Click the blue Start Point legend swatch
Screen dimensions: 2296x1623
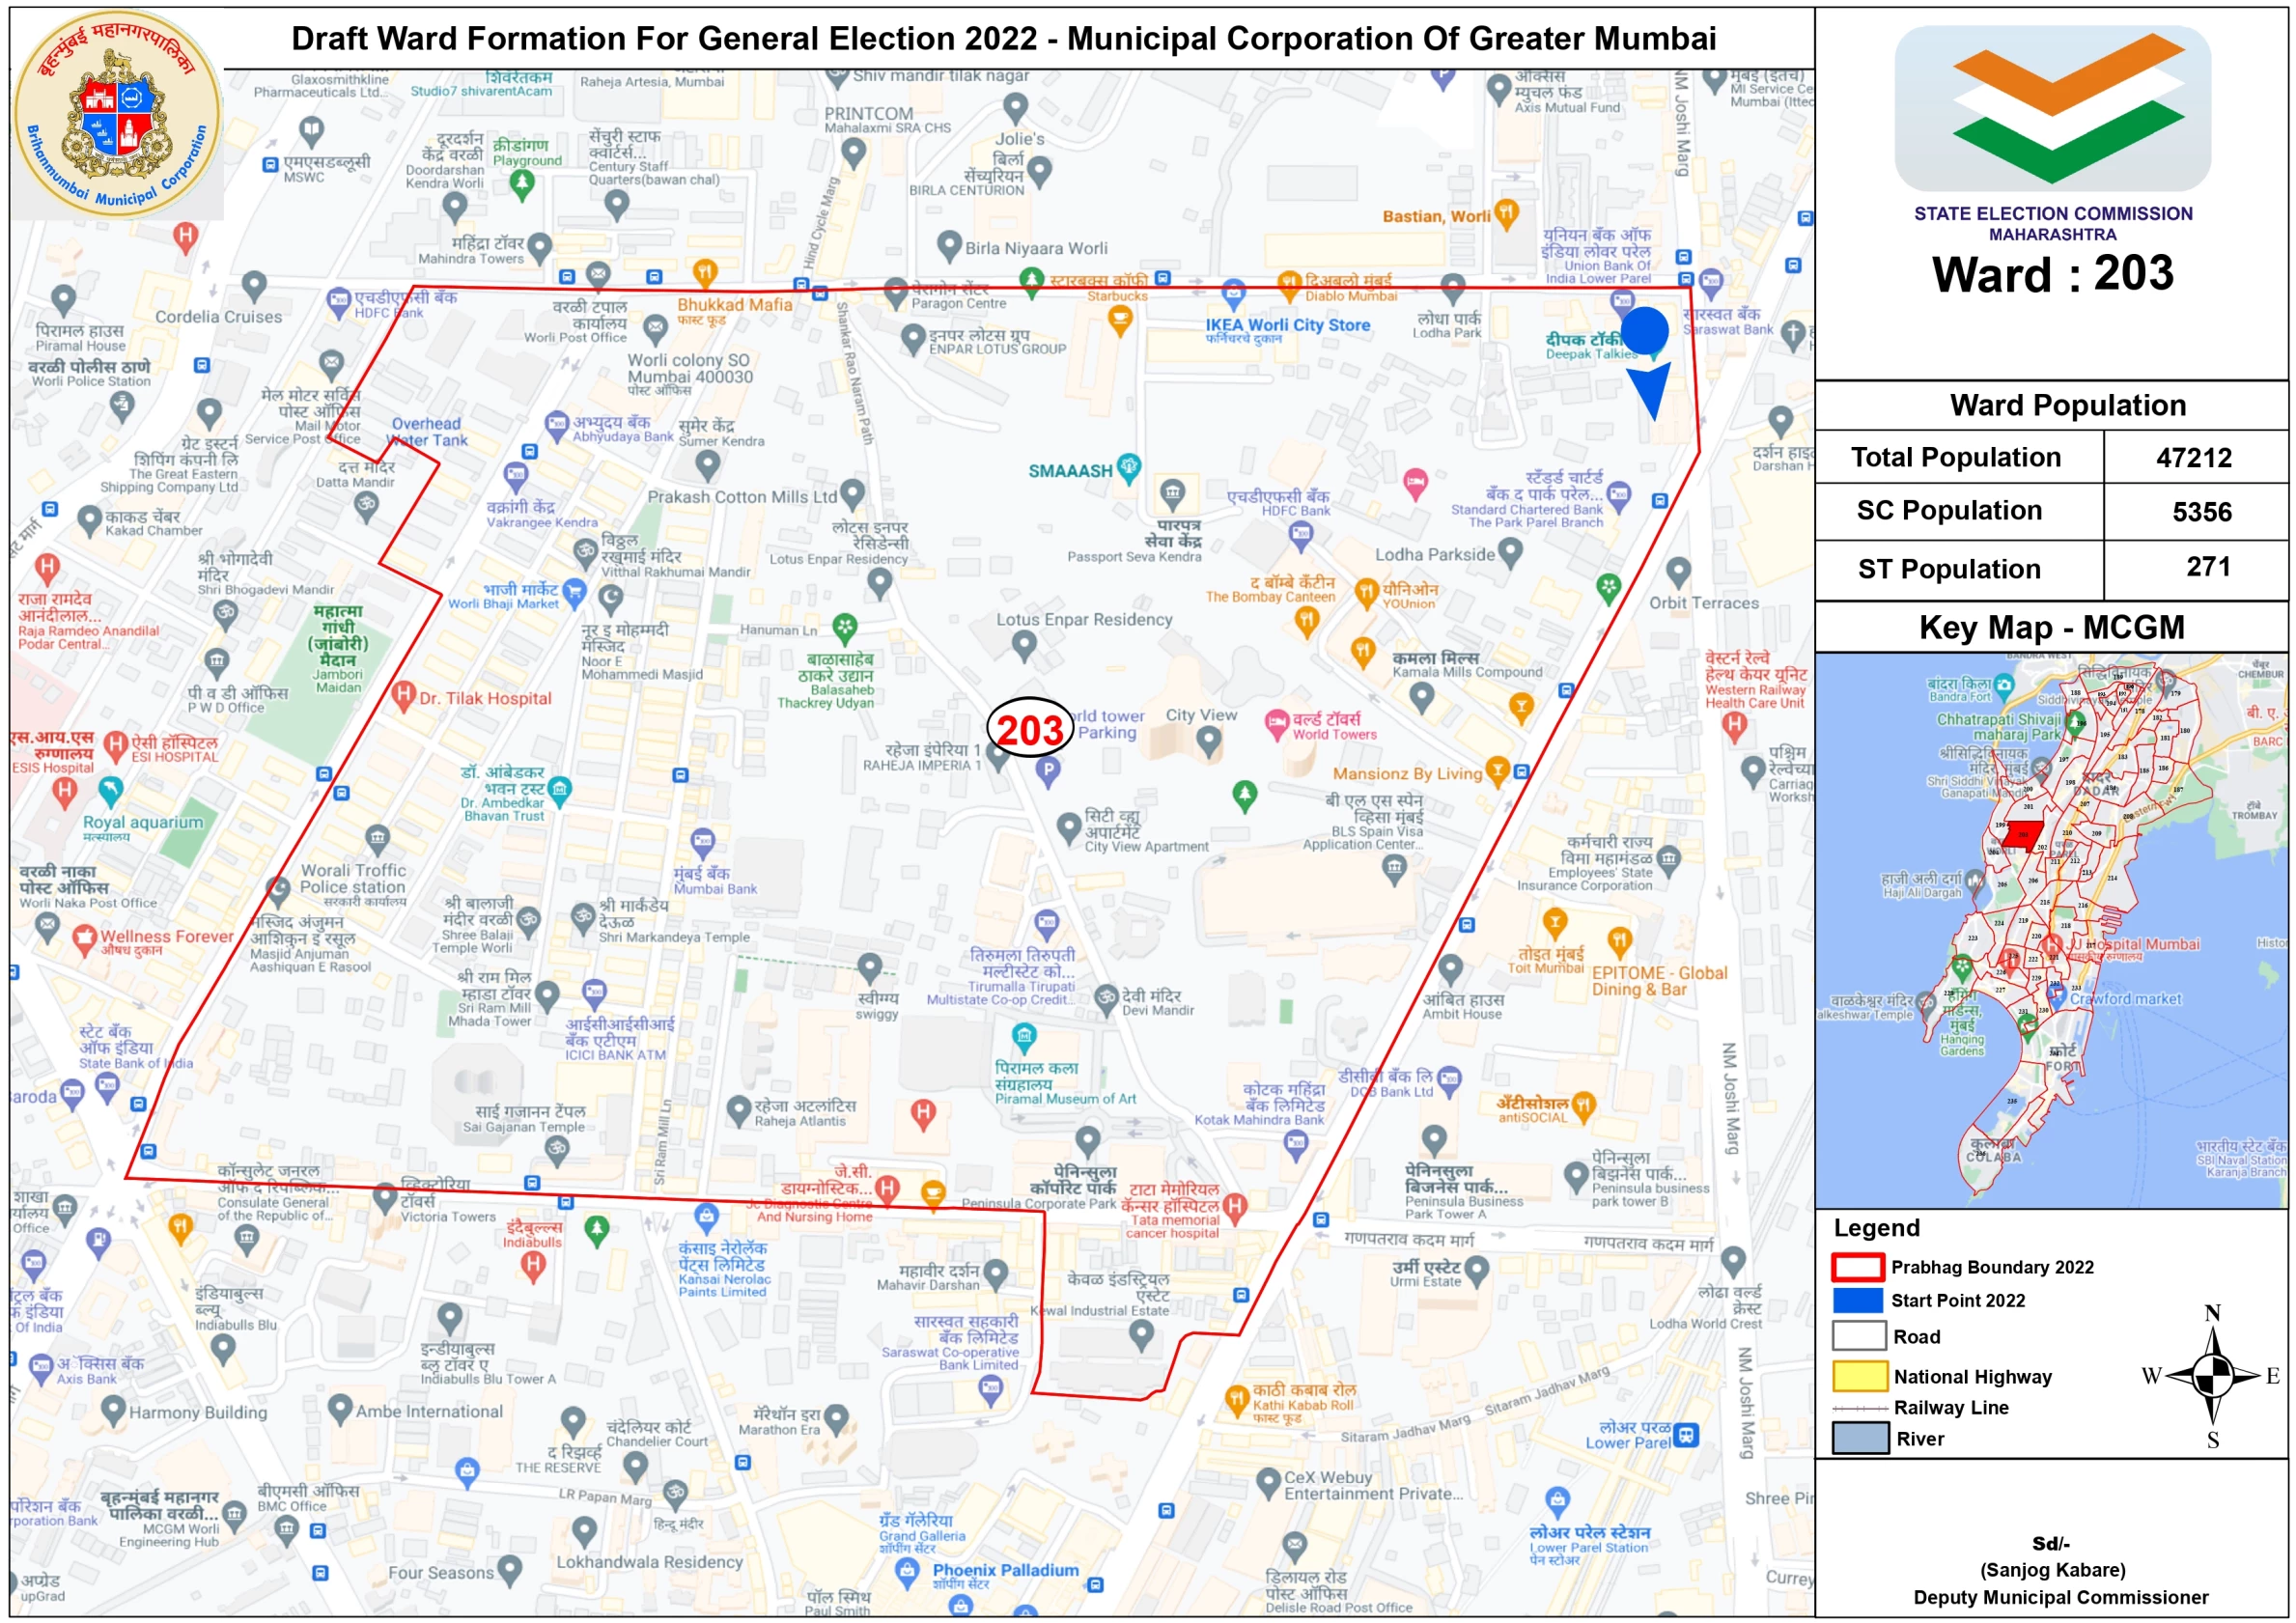(x=1858, y=1300)
